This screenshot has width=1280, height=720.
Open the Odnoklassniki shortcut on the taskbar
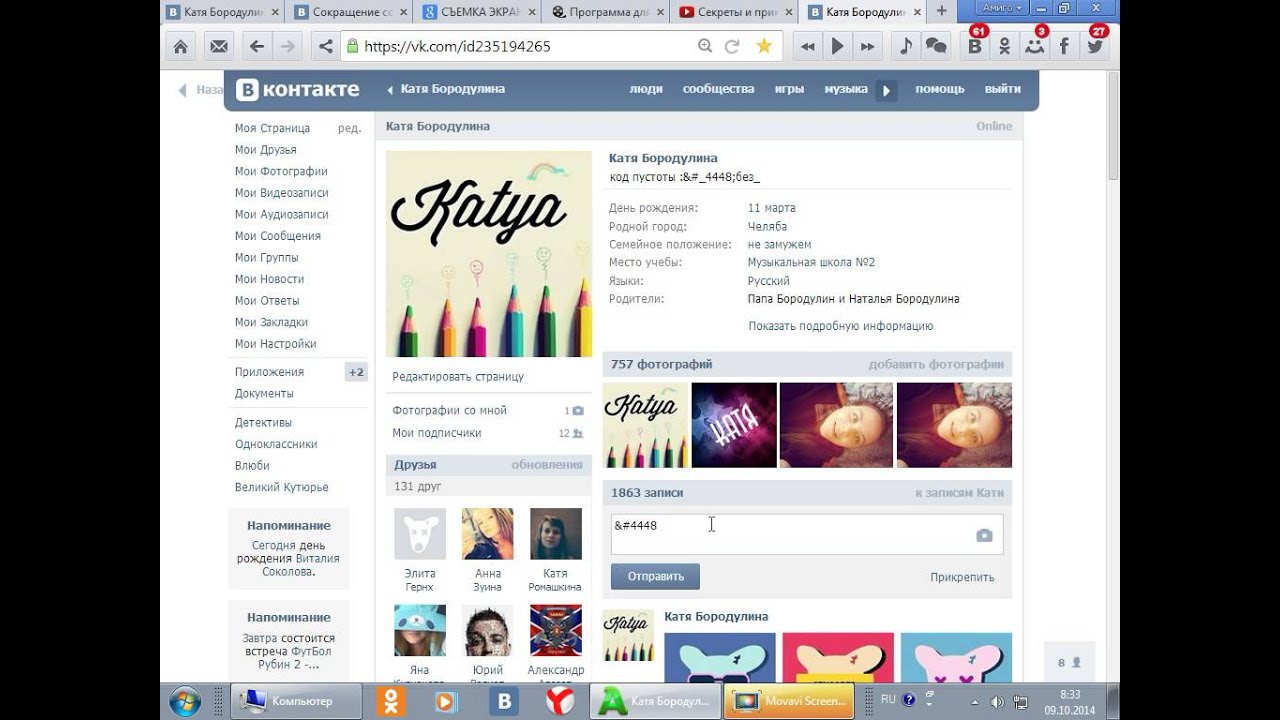coord(390,701)
